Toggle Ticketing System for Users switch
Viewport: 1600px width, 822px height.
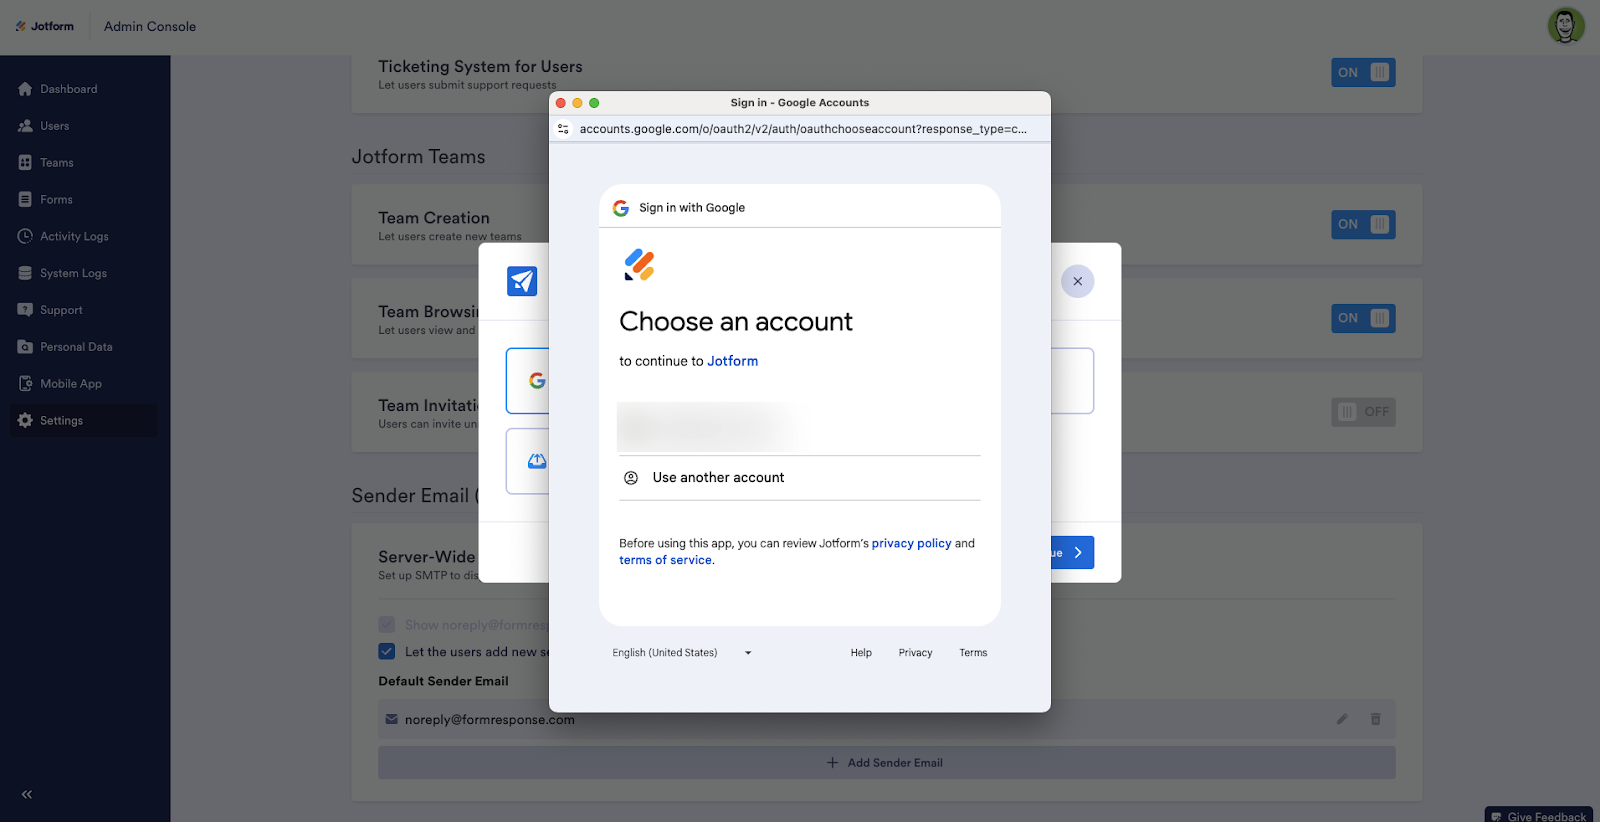click(x=1363, y=72)
